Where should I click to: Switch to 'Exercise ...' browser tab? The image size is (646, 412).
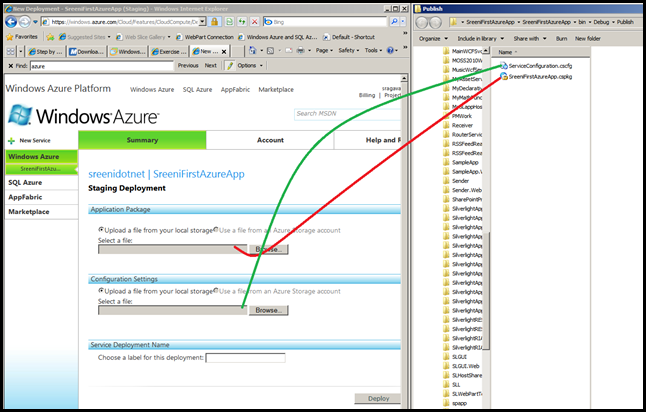[169, 52]
